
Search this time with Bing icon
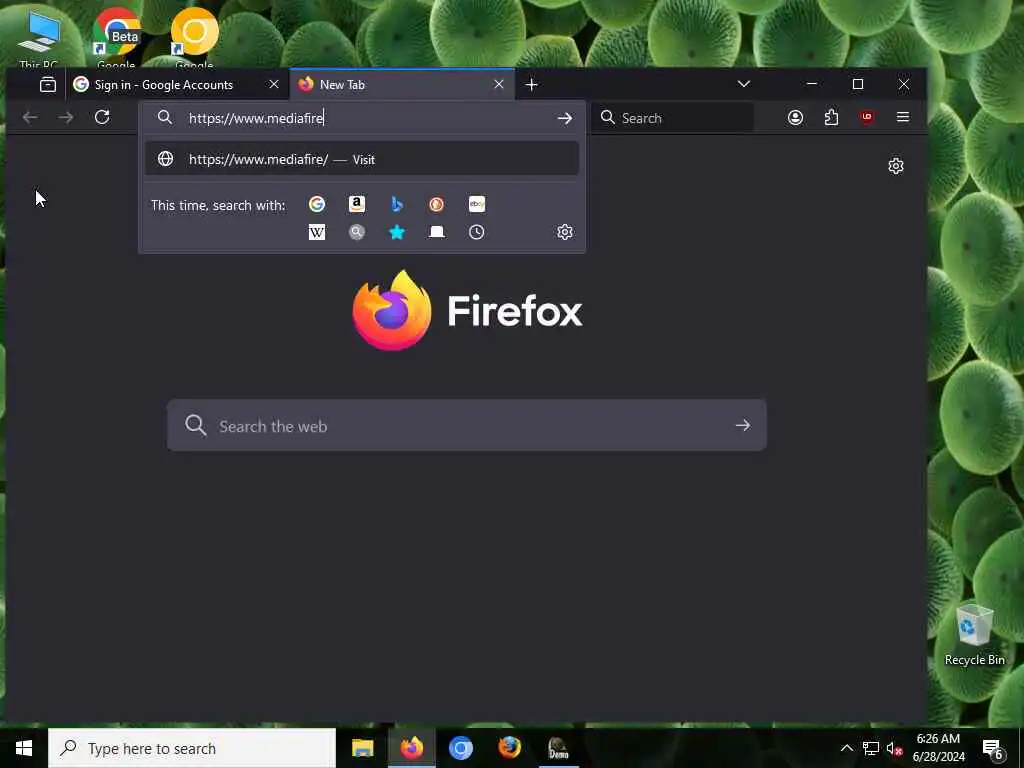396,204
